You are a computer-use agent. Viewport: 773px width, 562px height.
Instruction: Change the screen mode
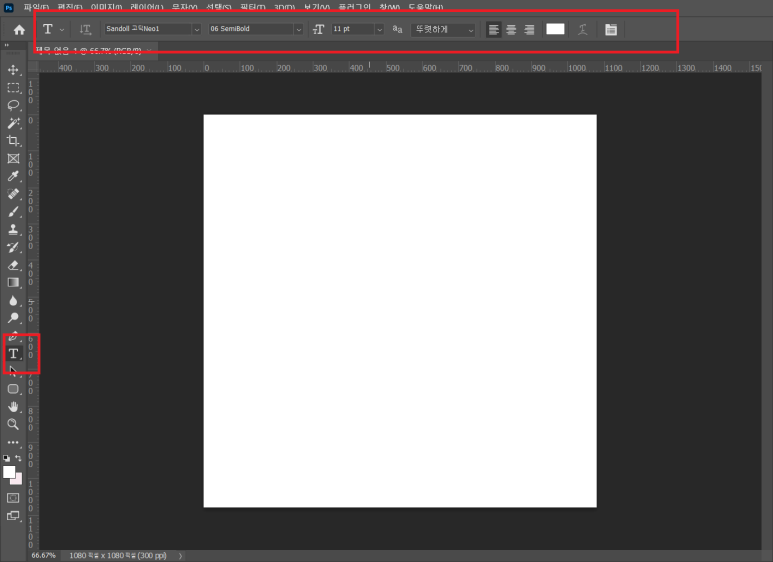[x=13, y=516]
